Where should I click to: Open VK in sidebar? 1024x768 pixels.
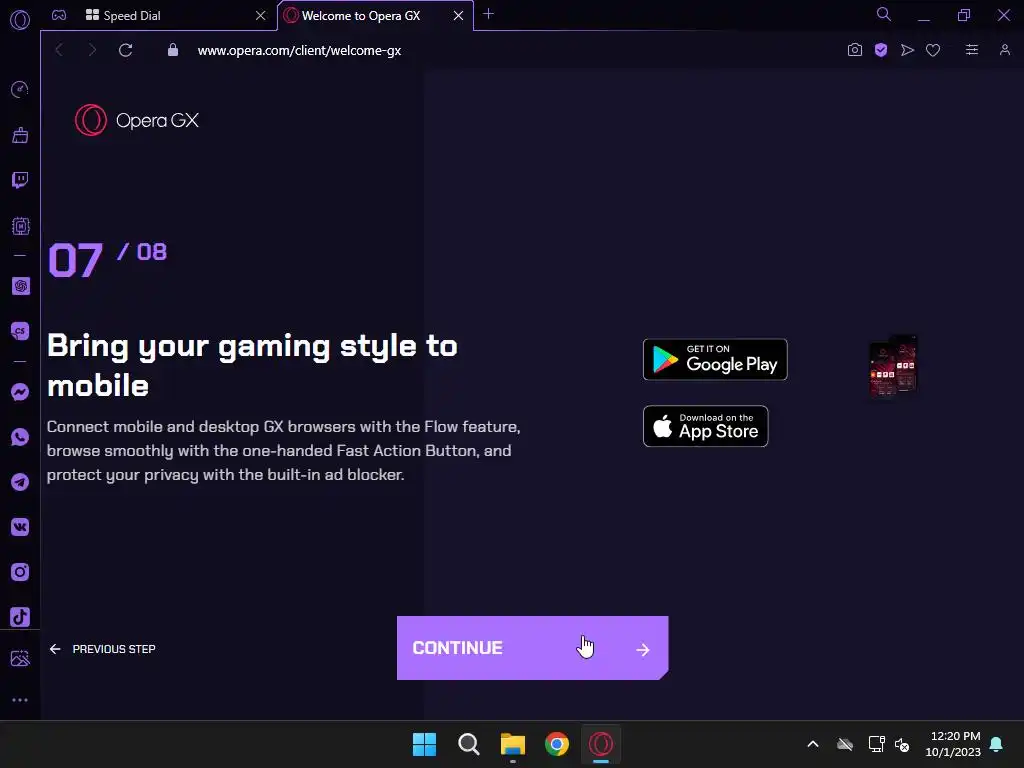[x=20, y=527]
